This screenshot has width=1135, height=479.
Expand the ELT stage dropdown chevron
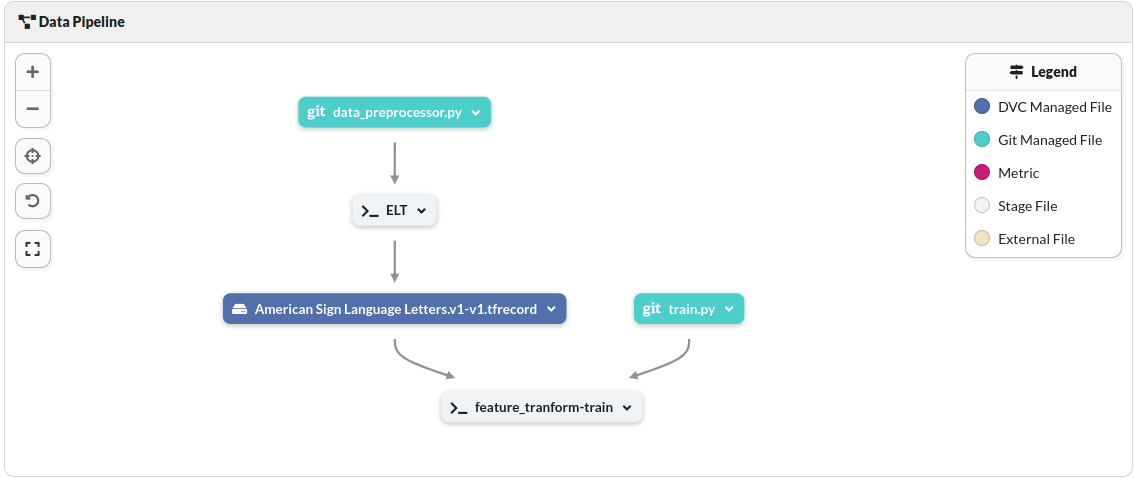(422, 211)
